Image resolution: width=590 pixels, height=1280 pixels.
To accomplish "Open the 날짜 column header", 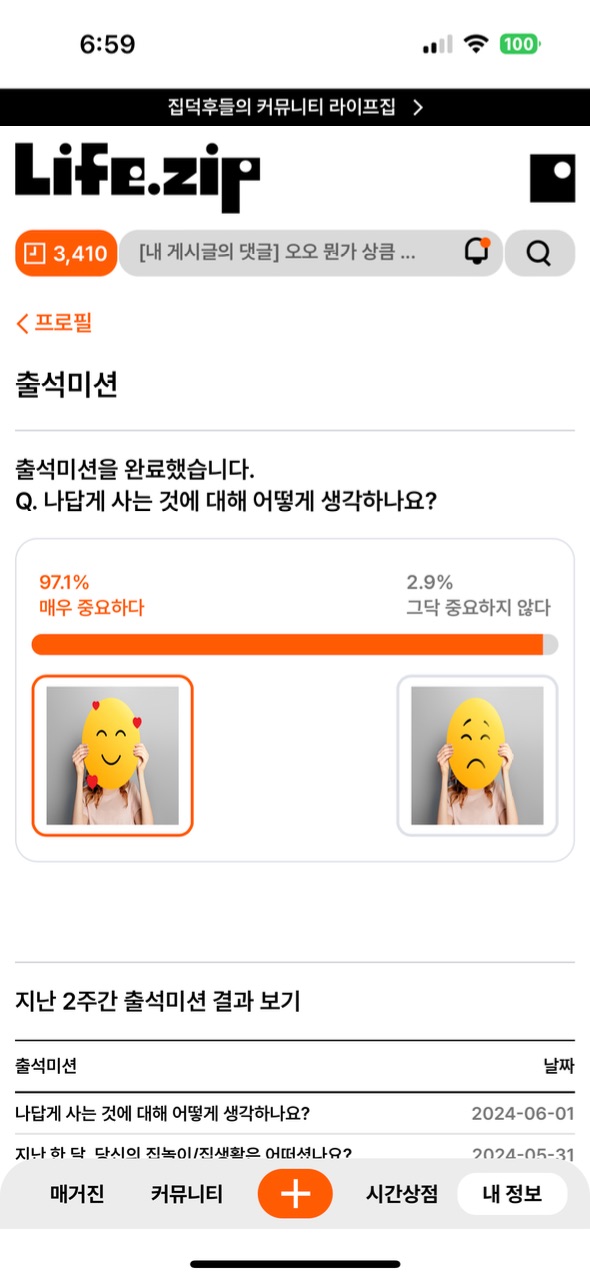I will (559, 1066).
